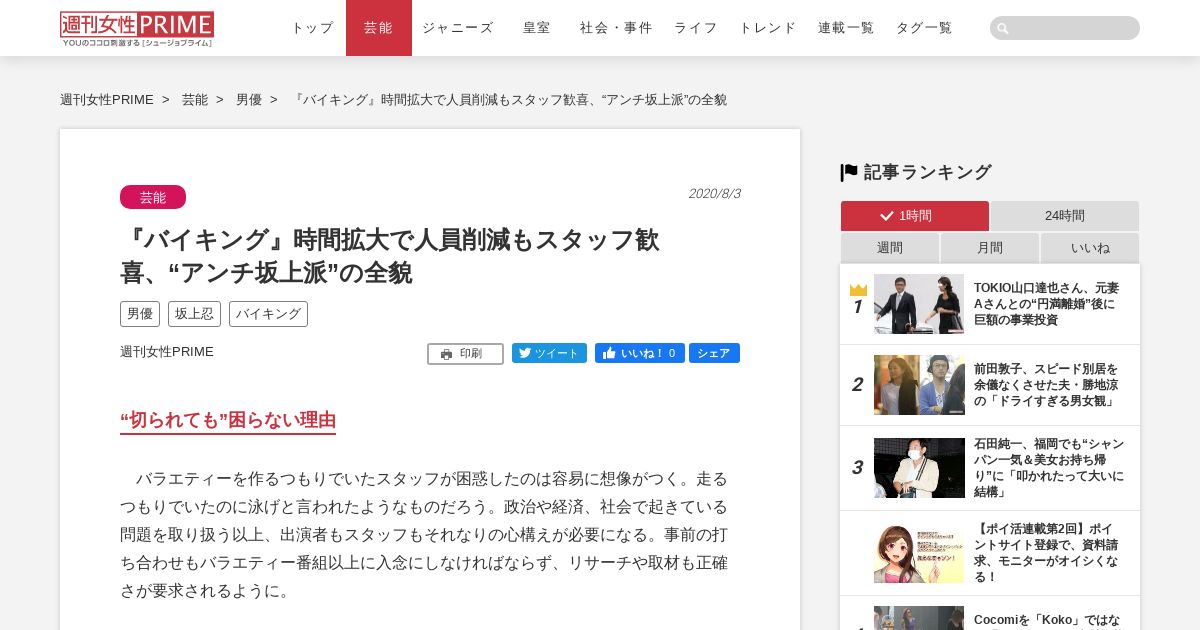This screenshot has width=1200, height=630.
Task: Select the 坂上忍 tag
Action: click(x=194, y=314)
